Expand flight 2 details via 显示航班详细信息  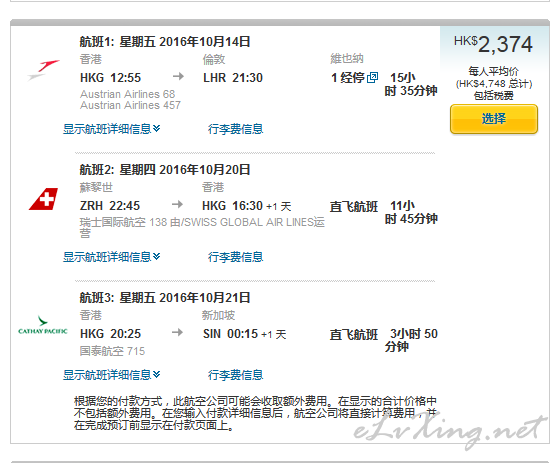112,257
